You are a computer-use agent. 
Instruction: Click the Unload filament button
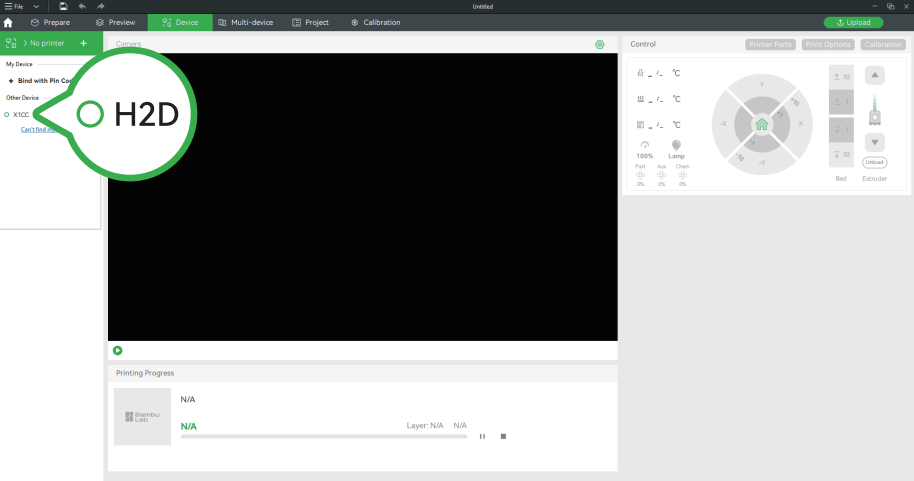pyautogui.click(x=874, y=163)
